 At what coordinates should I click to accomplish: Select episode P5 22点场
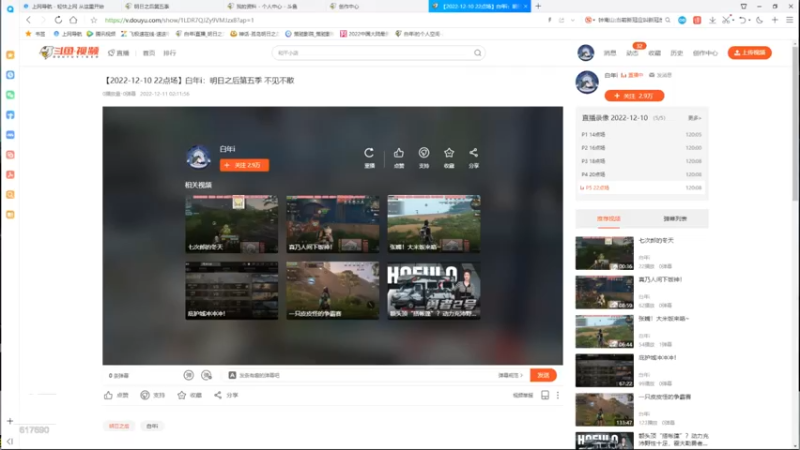tap(641, 188)
